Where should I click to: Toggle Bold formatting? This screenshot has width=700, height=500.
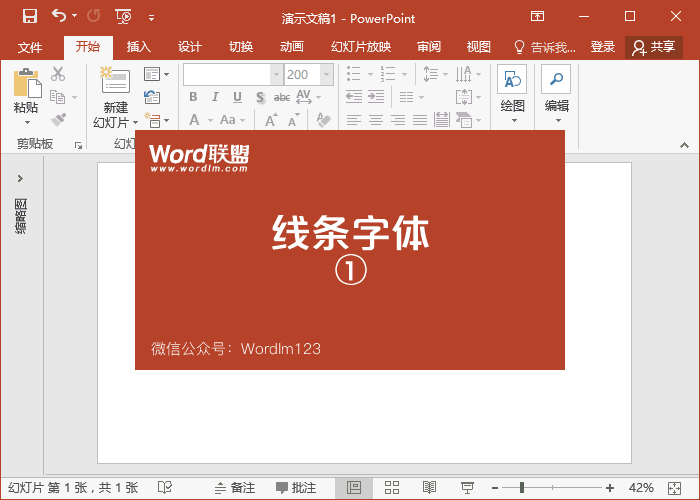click(193, 97)
